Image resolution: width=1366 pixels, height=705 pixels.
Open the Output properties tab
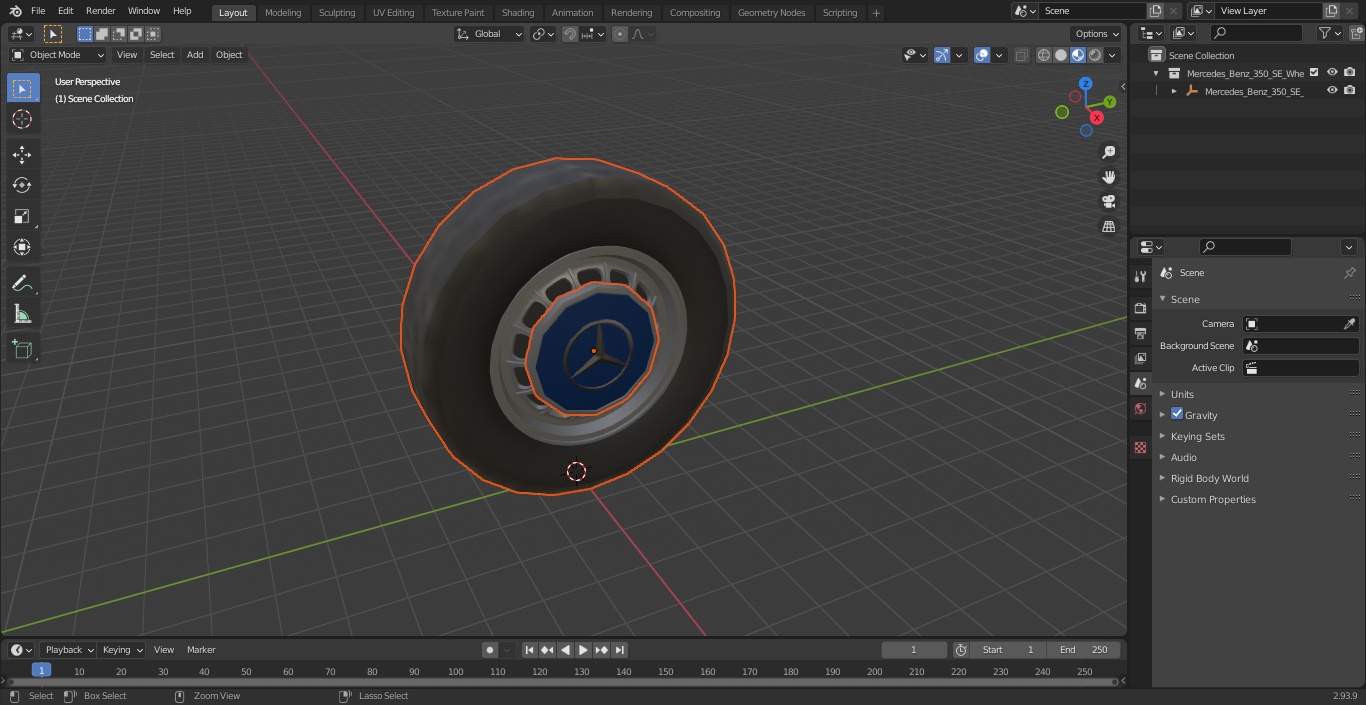(1140, 333)
